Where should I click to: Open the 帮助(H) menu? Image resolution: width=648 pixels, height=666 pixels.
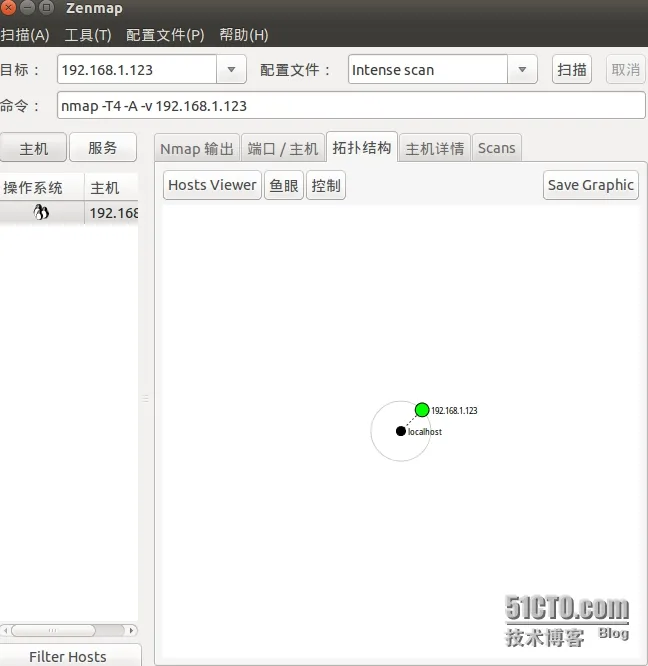click(x=244, y=35)
